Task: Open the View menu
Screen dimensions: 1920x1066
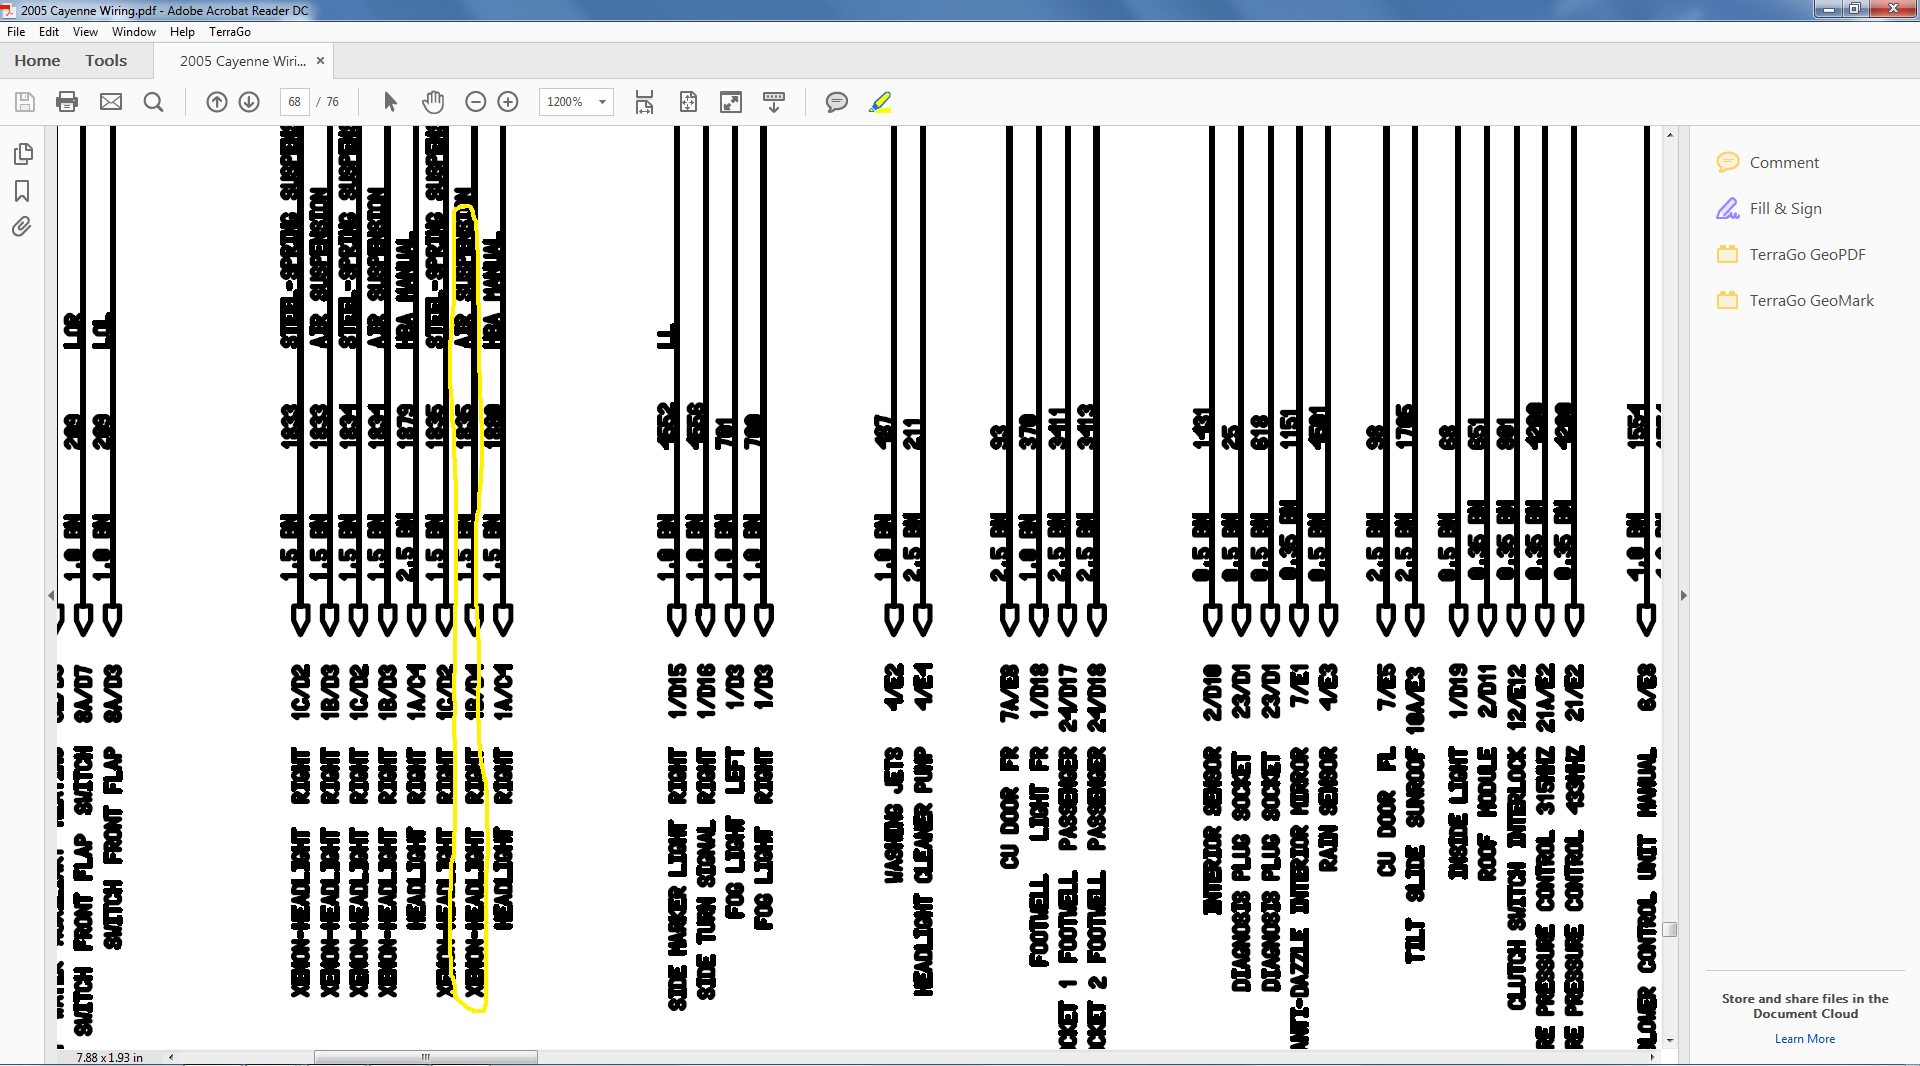Action: [85, 32]
